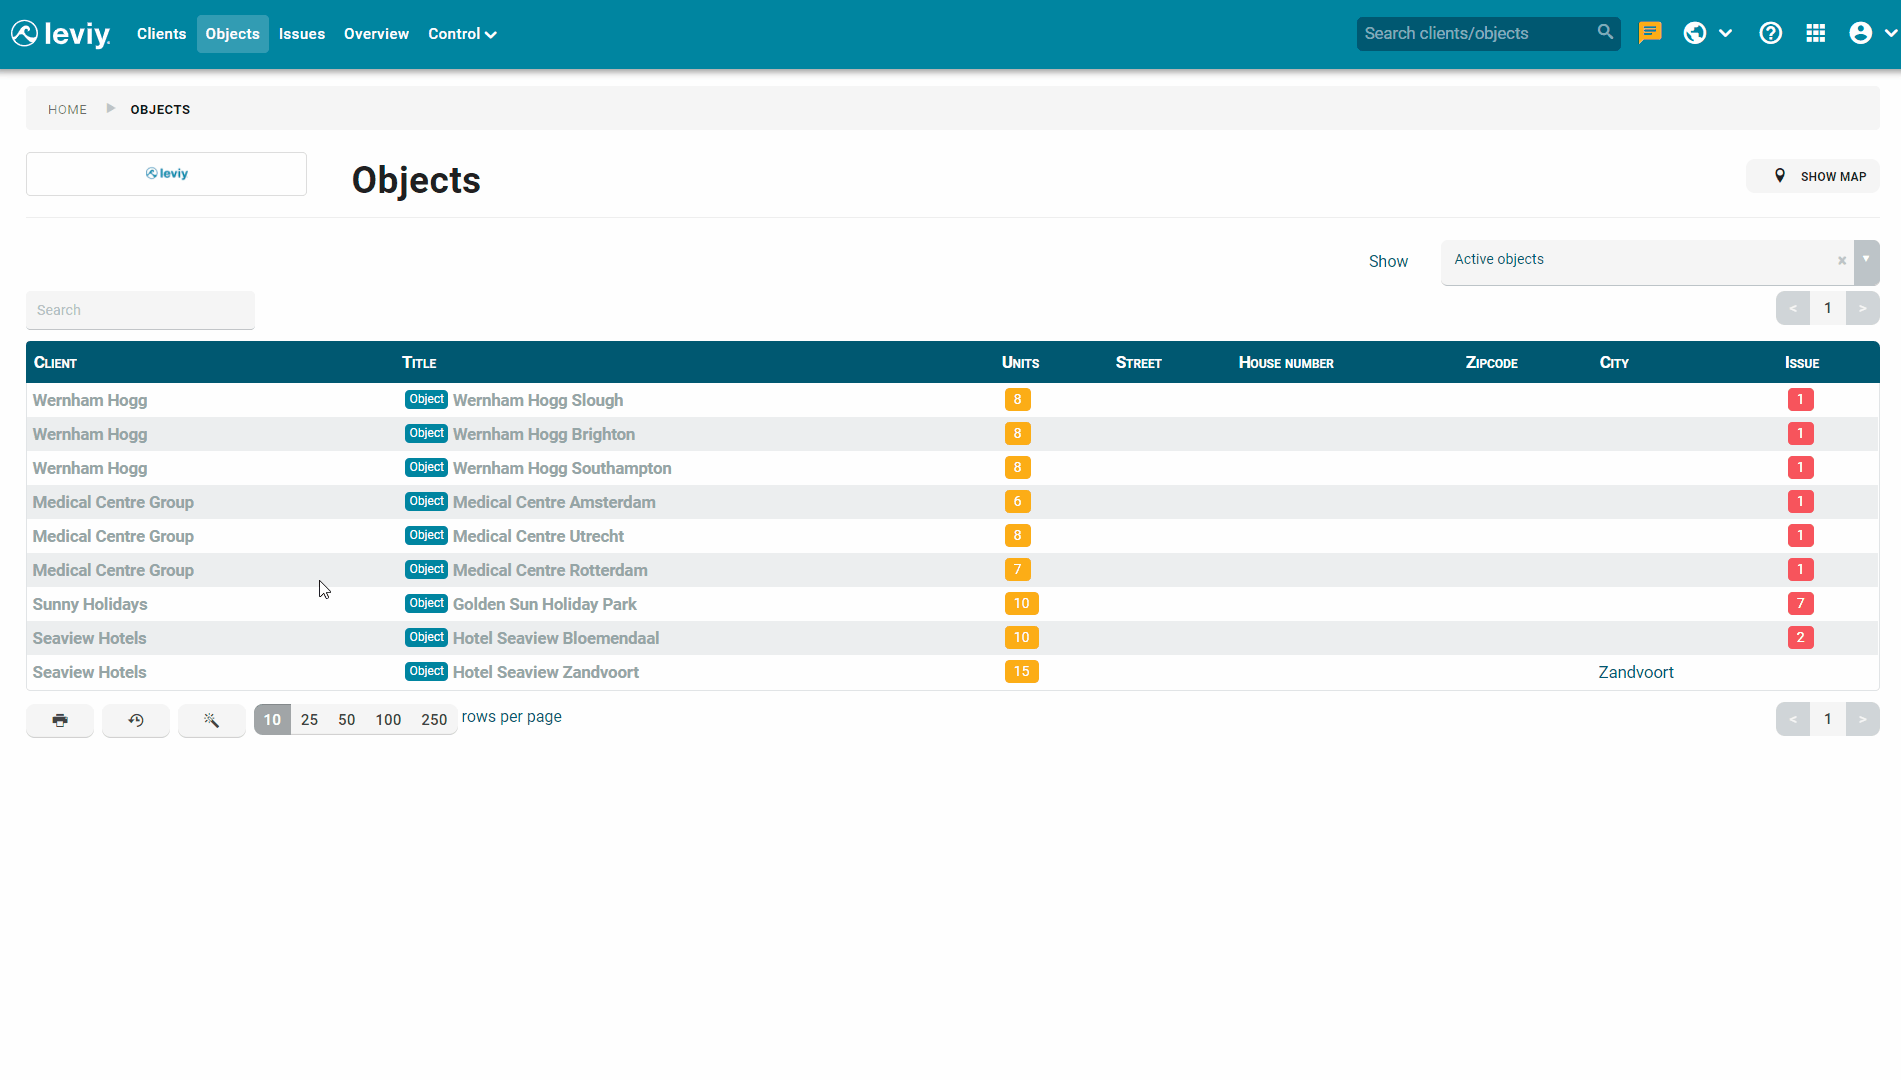The image size is (1901, 1080).
Task: Select the magic wand icon
Action: pos(211,719)
